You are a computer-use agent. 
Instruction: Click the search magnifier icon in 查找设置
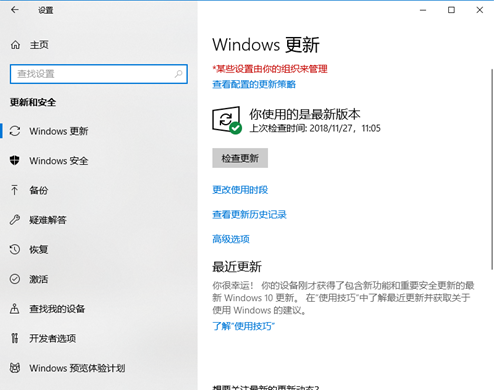(179, 74)
